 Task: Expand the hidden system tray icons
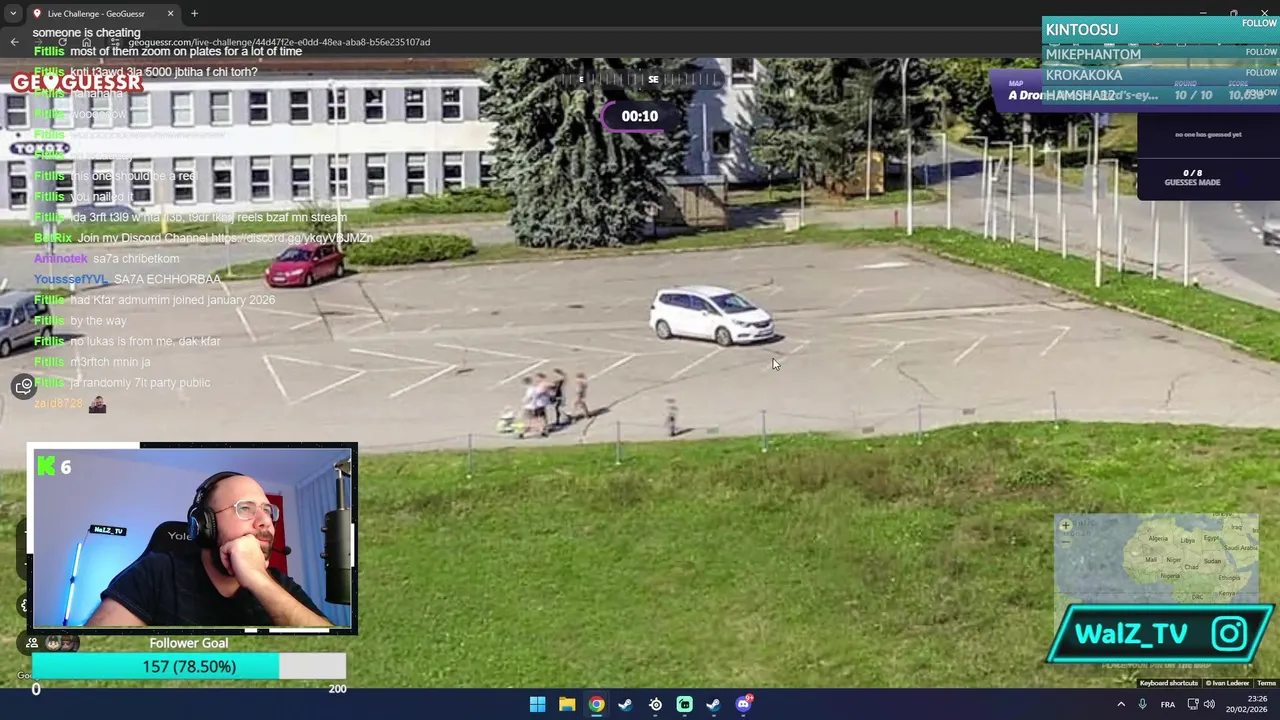[x=1121, y=704]
